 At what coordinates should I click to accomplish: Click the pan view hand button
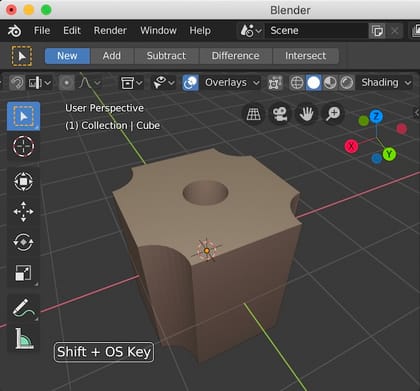(x=306, y=114)
